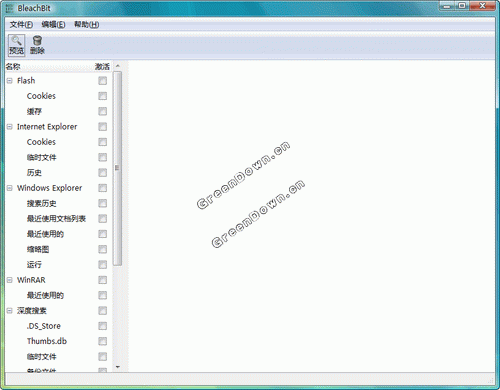500x390 pixels.
Task: Collapse the WinRAR tree node
Action: point(10,280)
